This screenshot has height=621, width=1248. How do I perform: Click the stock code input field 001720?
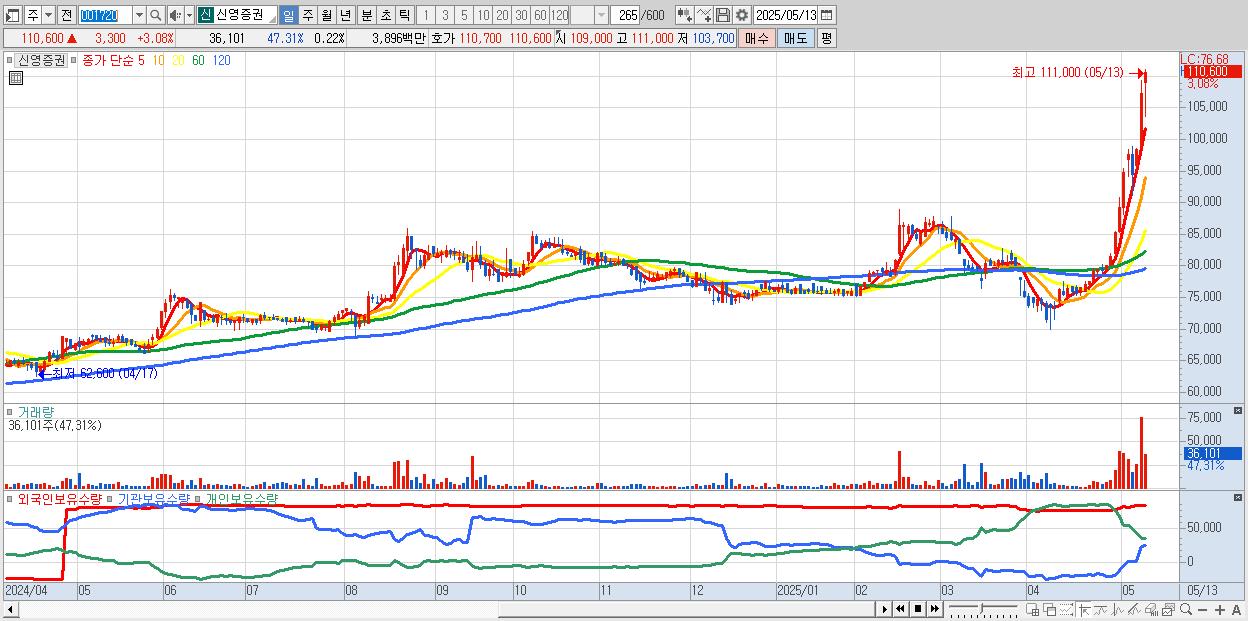pos(105,15)
